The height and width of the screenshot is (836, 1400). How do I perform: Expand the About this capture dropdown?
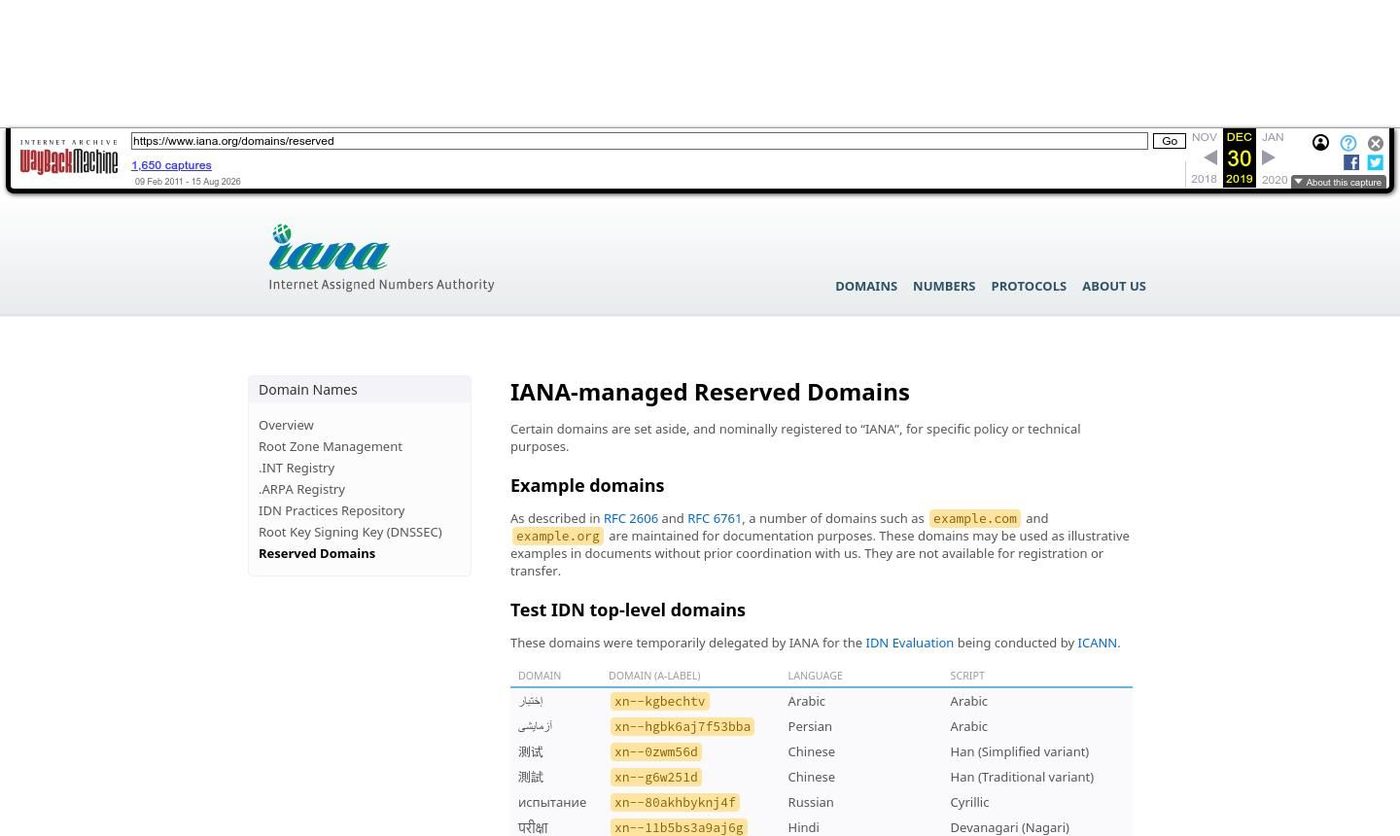(x=1338, y=182)
